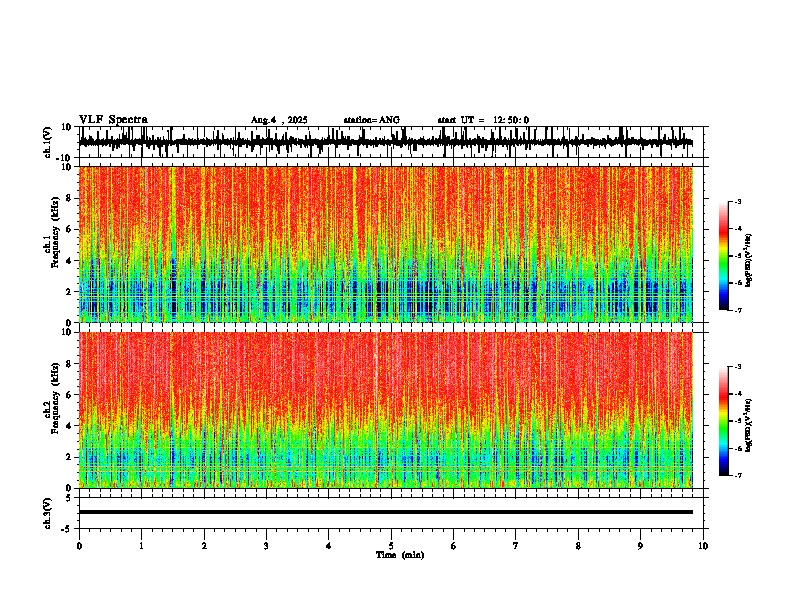Click the "10" tick on ch.1(V) voltage axis
Viewport: 792px width, 612px height.
pyautogui.click(x=67, y=127)
